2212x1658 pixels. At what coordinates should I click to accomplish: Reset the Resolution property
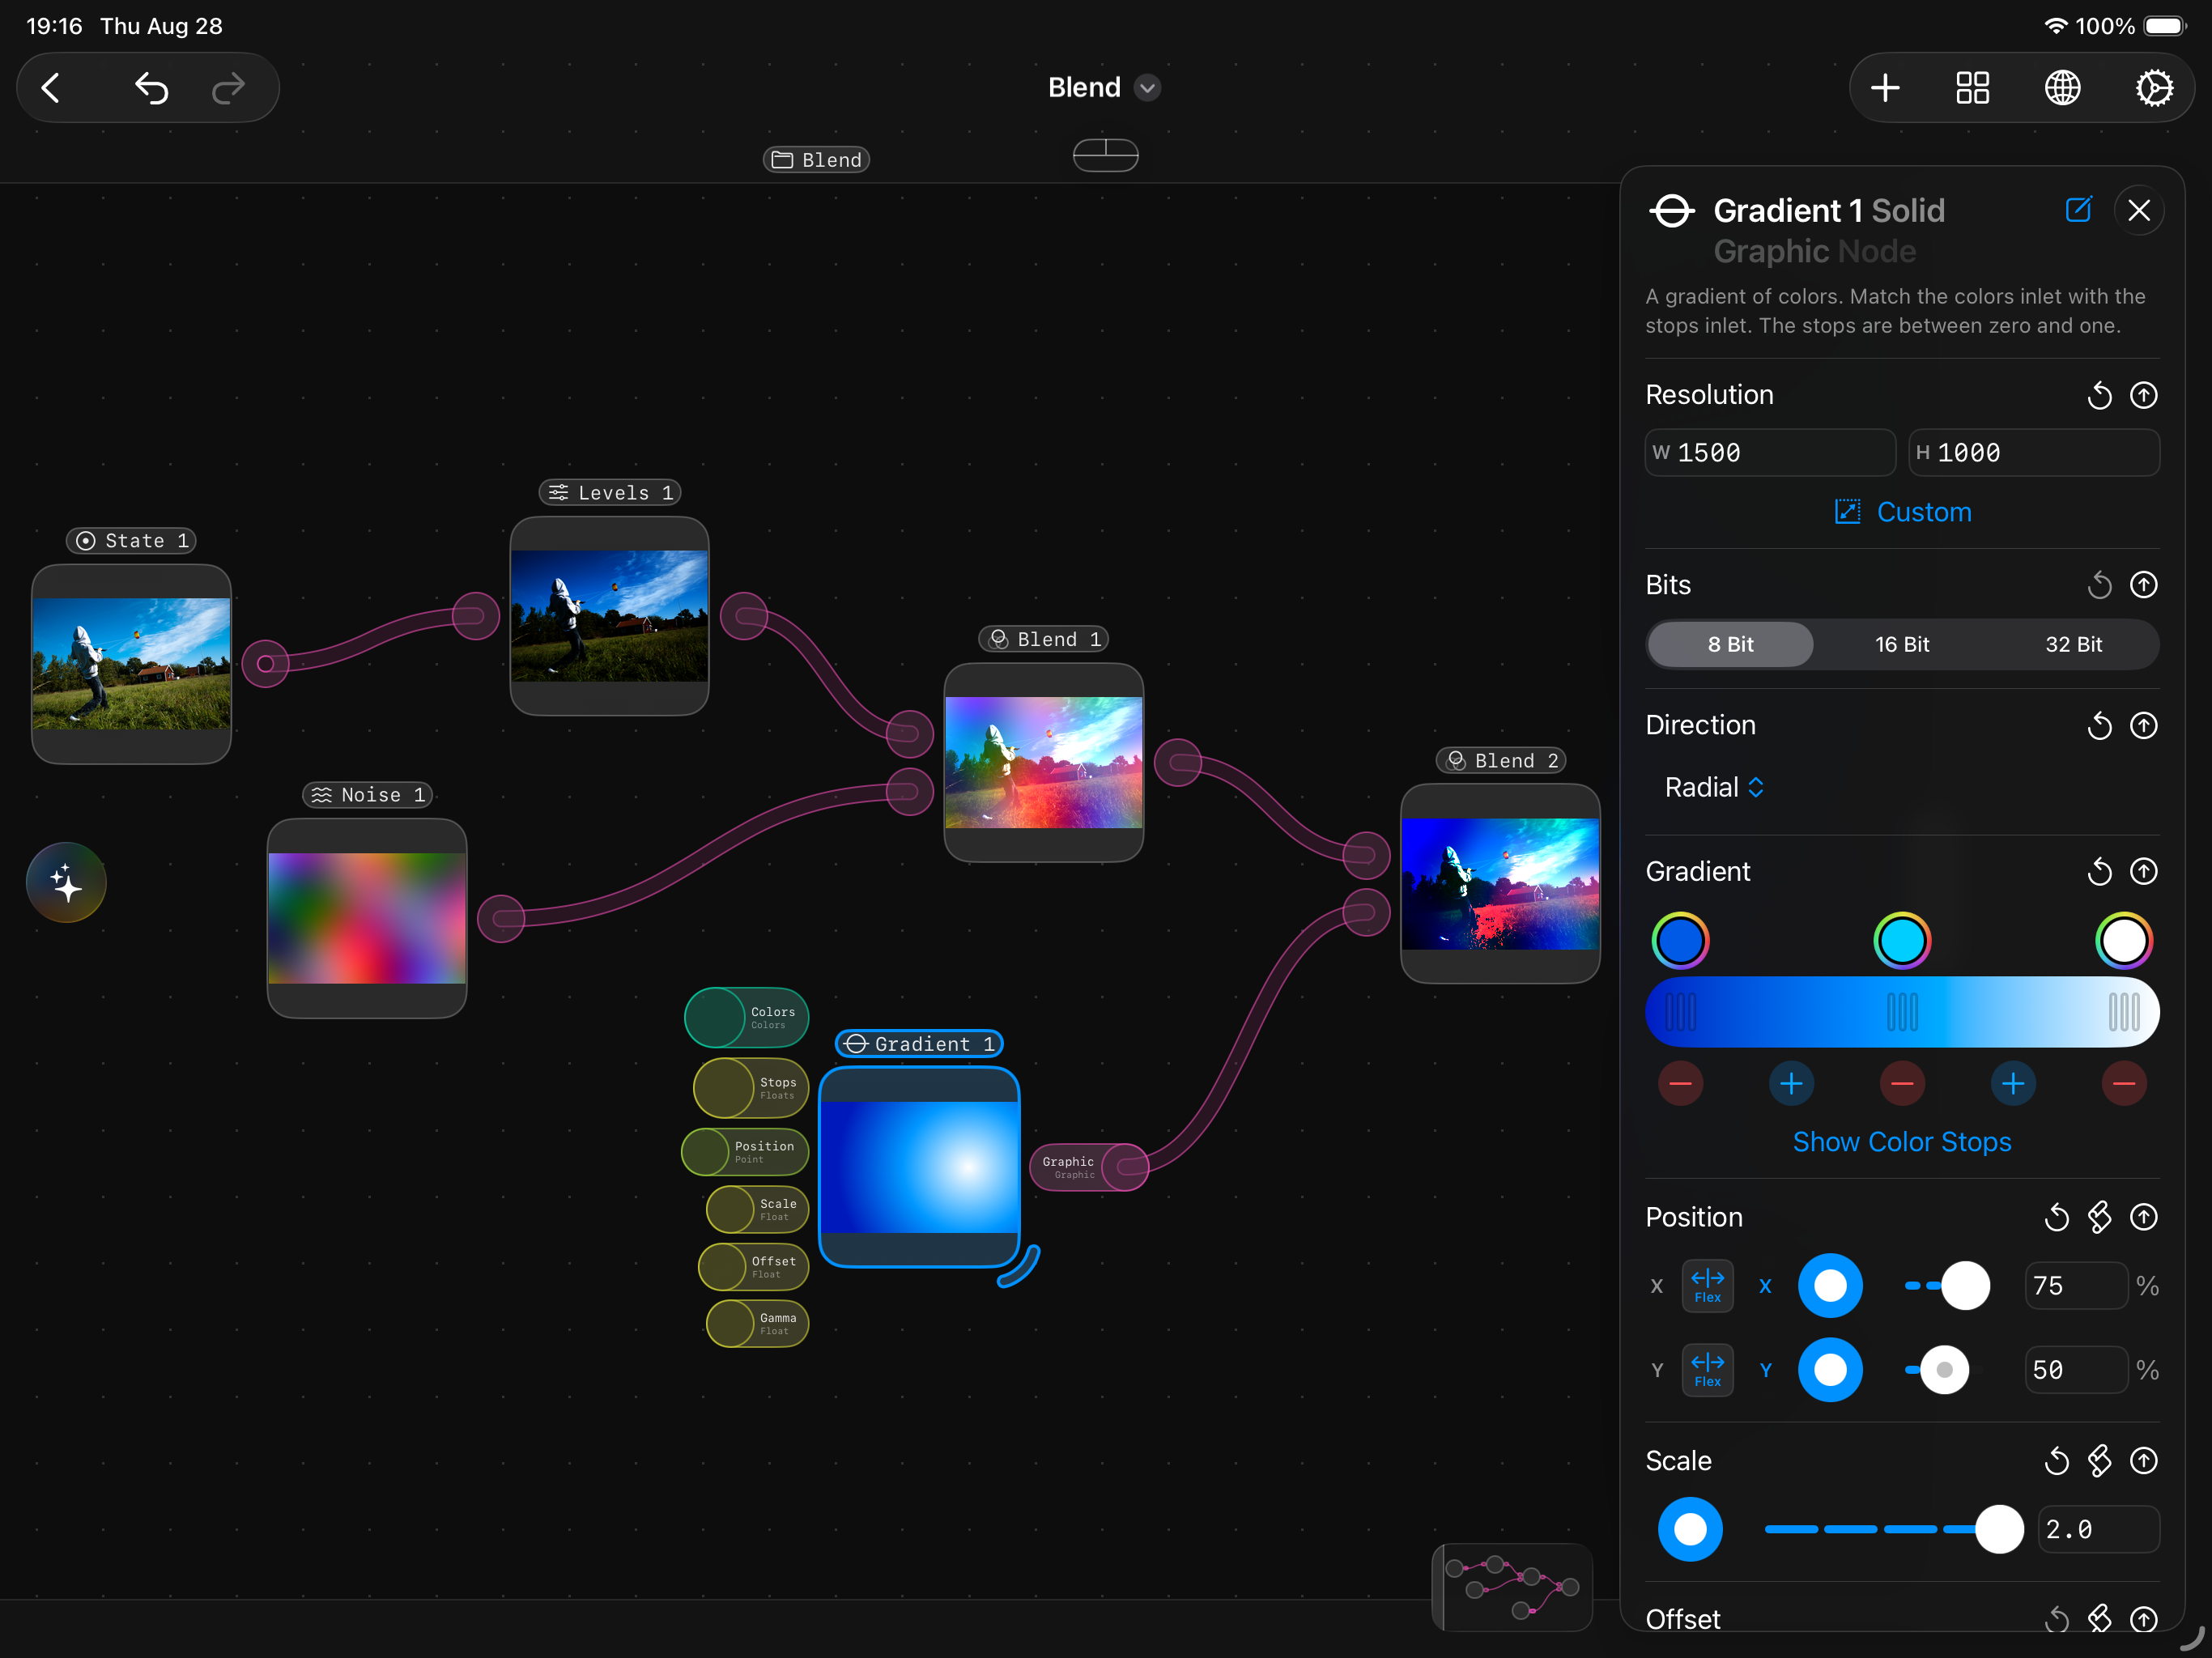point(2099,395)
